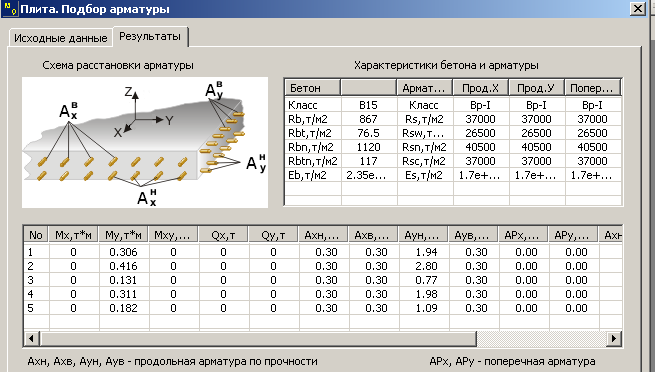Switch to the Исходные данные tab
Screen dimensions: 655x372
61,38
